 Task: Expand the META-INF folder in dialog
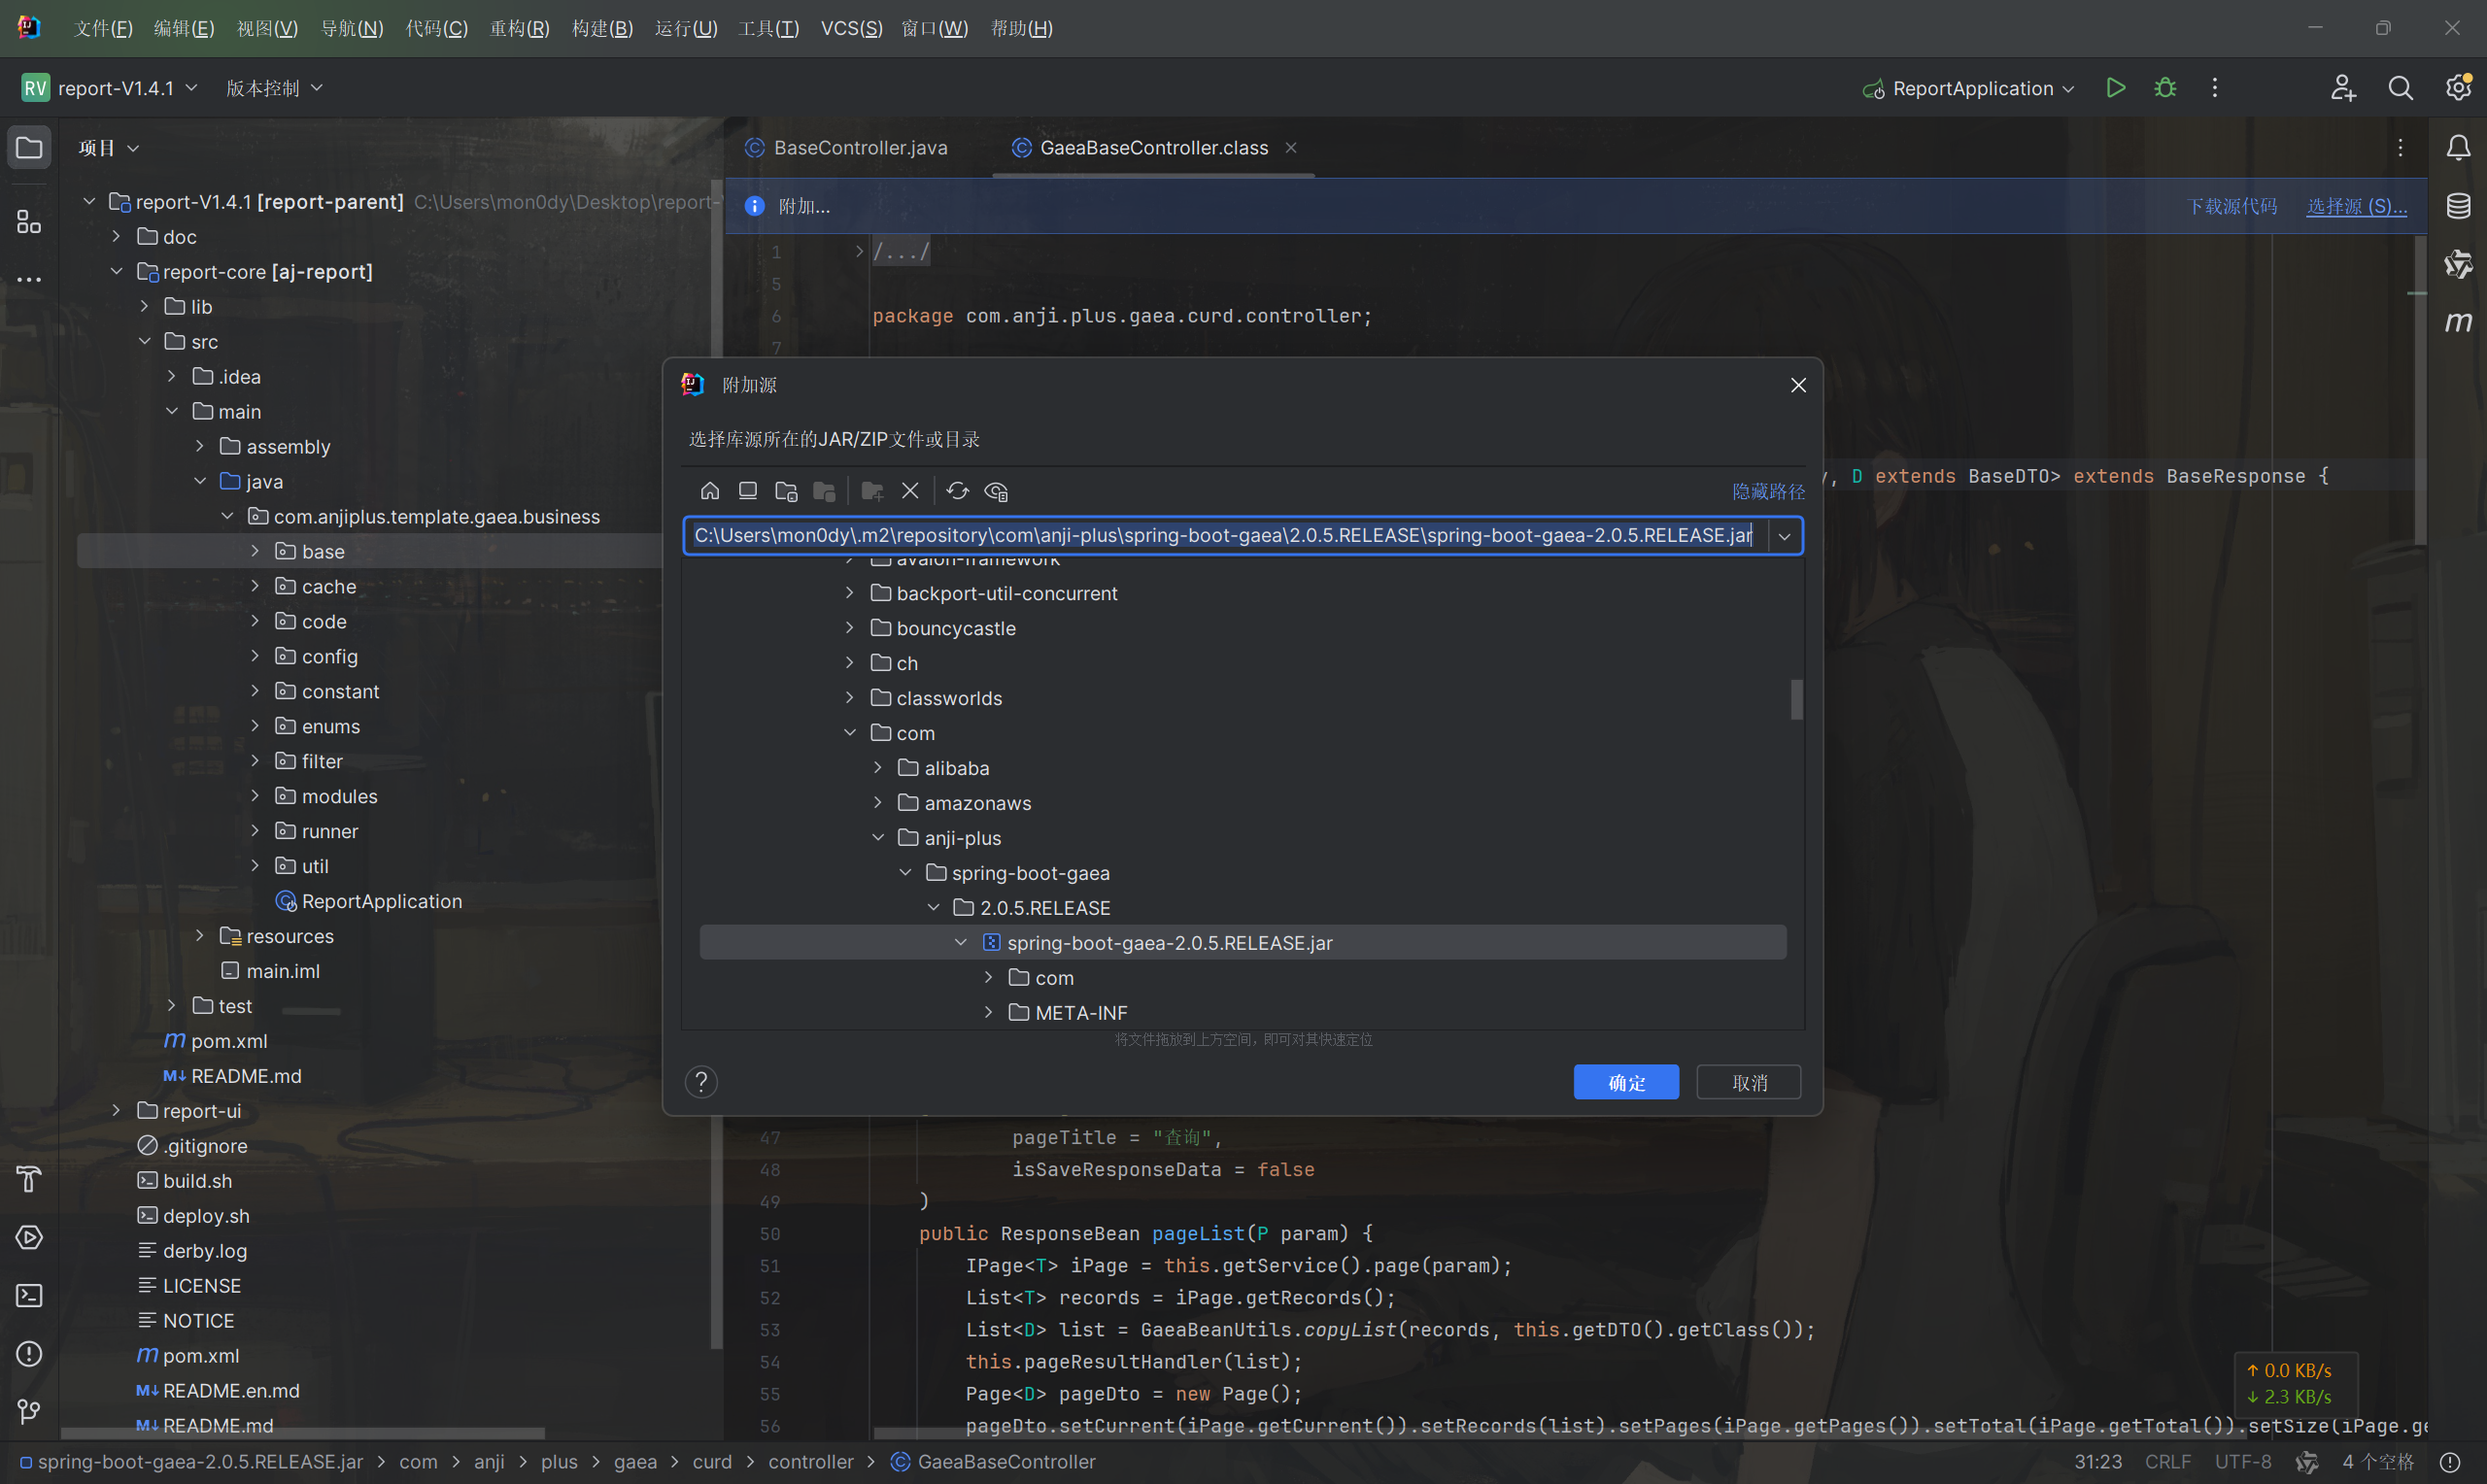point(988,1013)
